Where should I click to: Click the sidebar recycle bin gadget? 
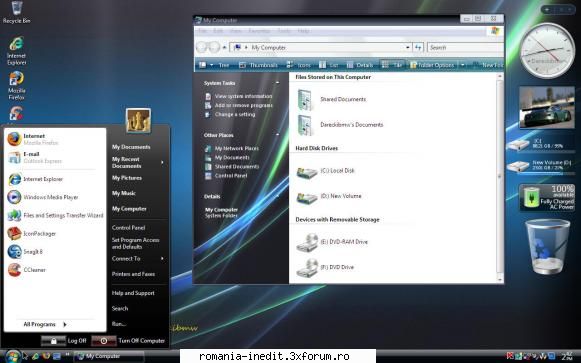547,246
